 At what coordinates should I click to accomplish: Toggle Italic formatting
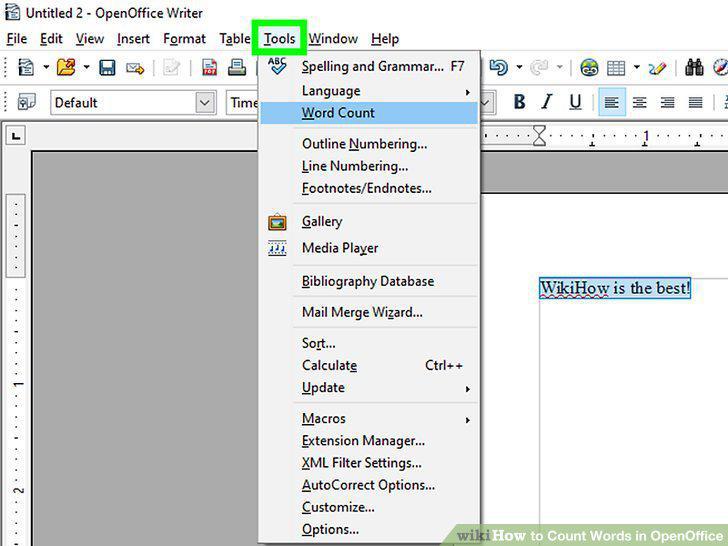click(547, 102)
